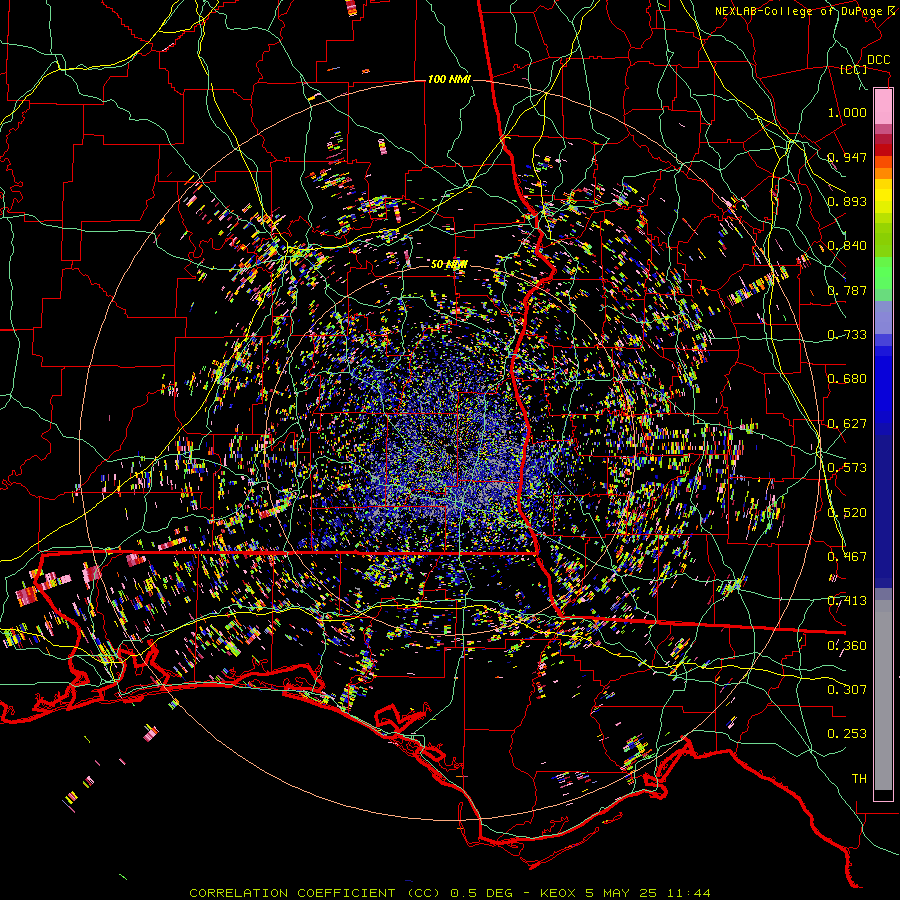Select the 0.307 scale value
The width and height of the screenshot is (900, 900).
pos(847,690)
